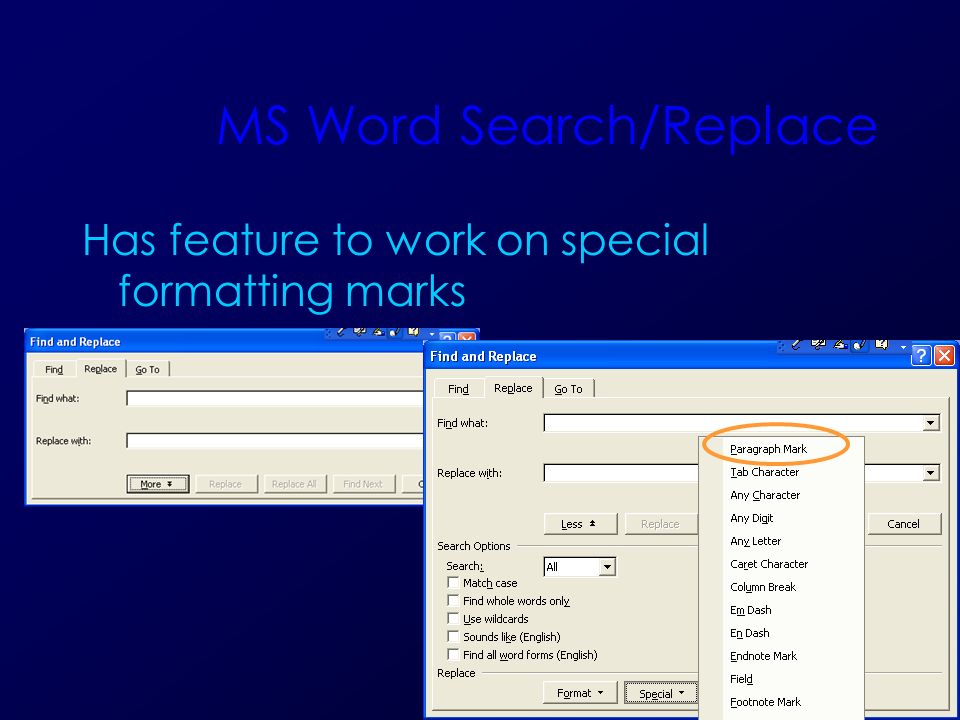Insert Column Break from the Special menu

point(763,587)
